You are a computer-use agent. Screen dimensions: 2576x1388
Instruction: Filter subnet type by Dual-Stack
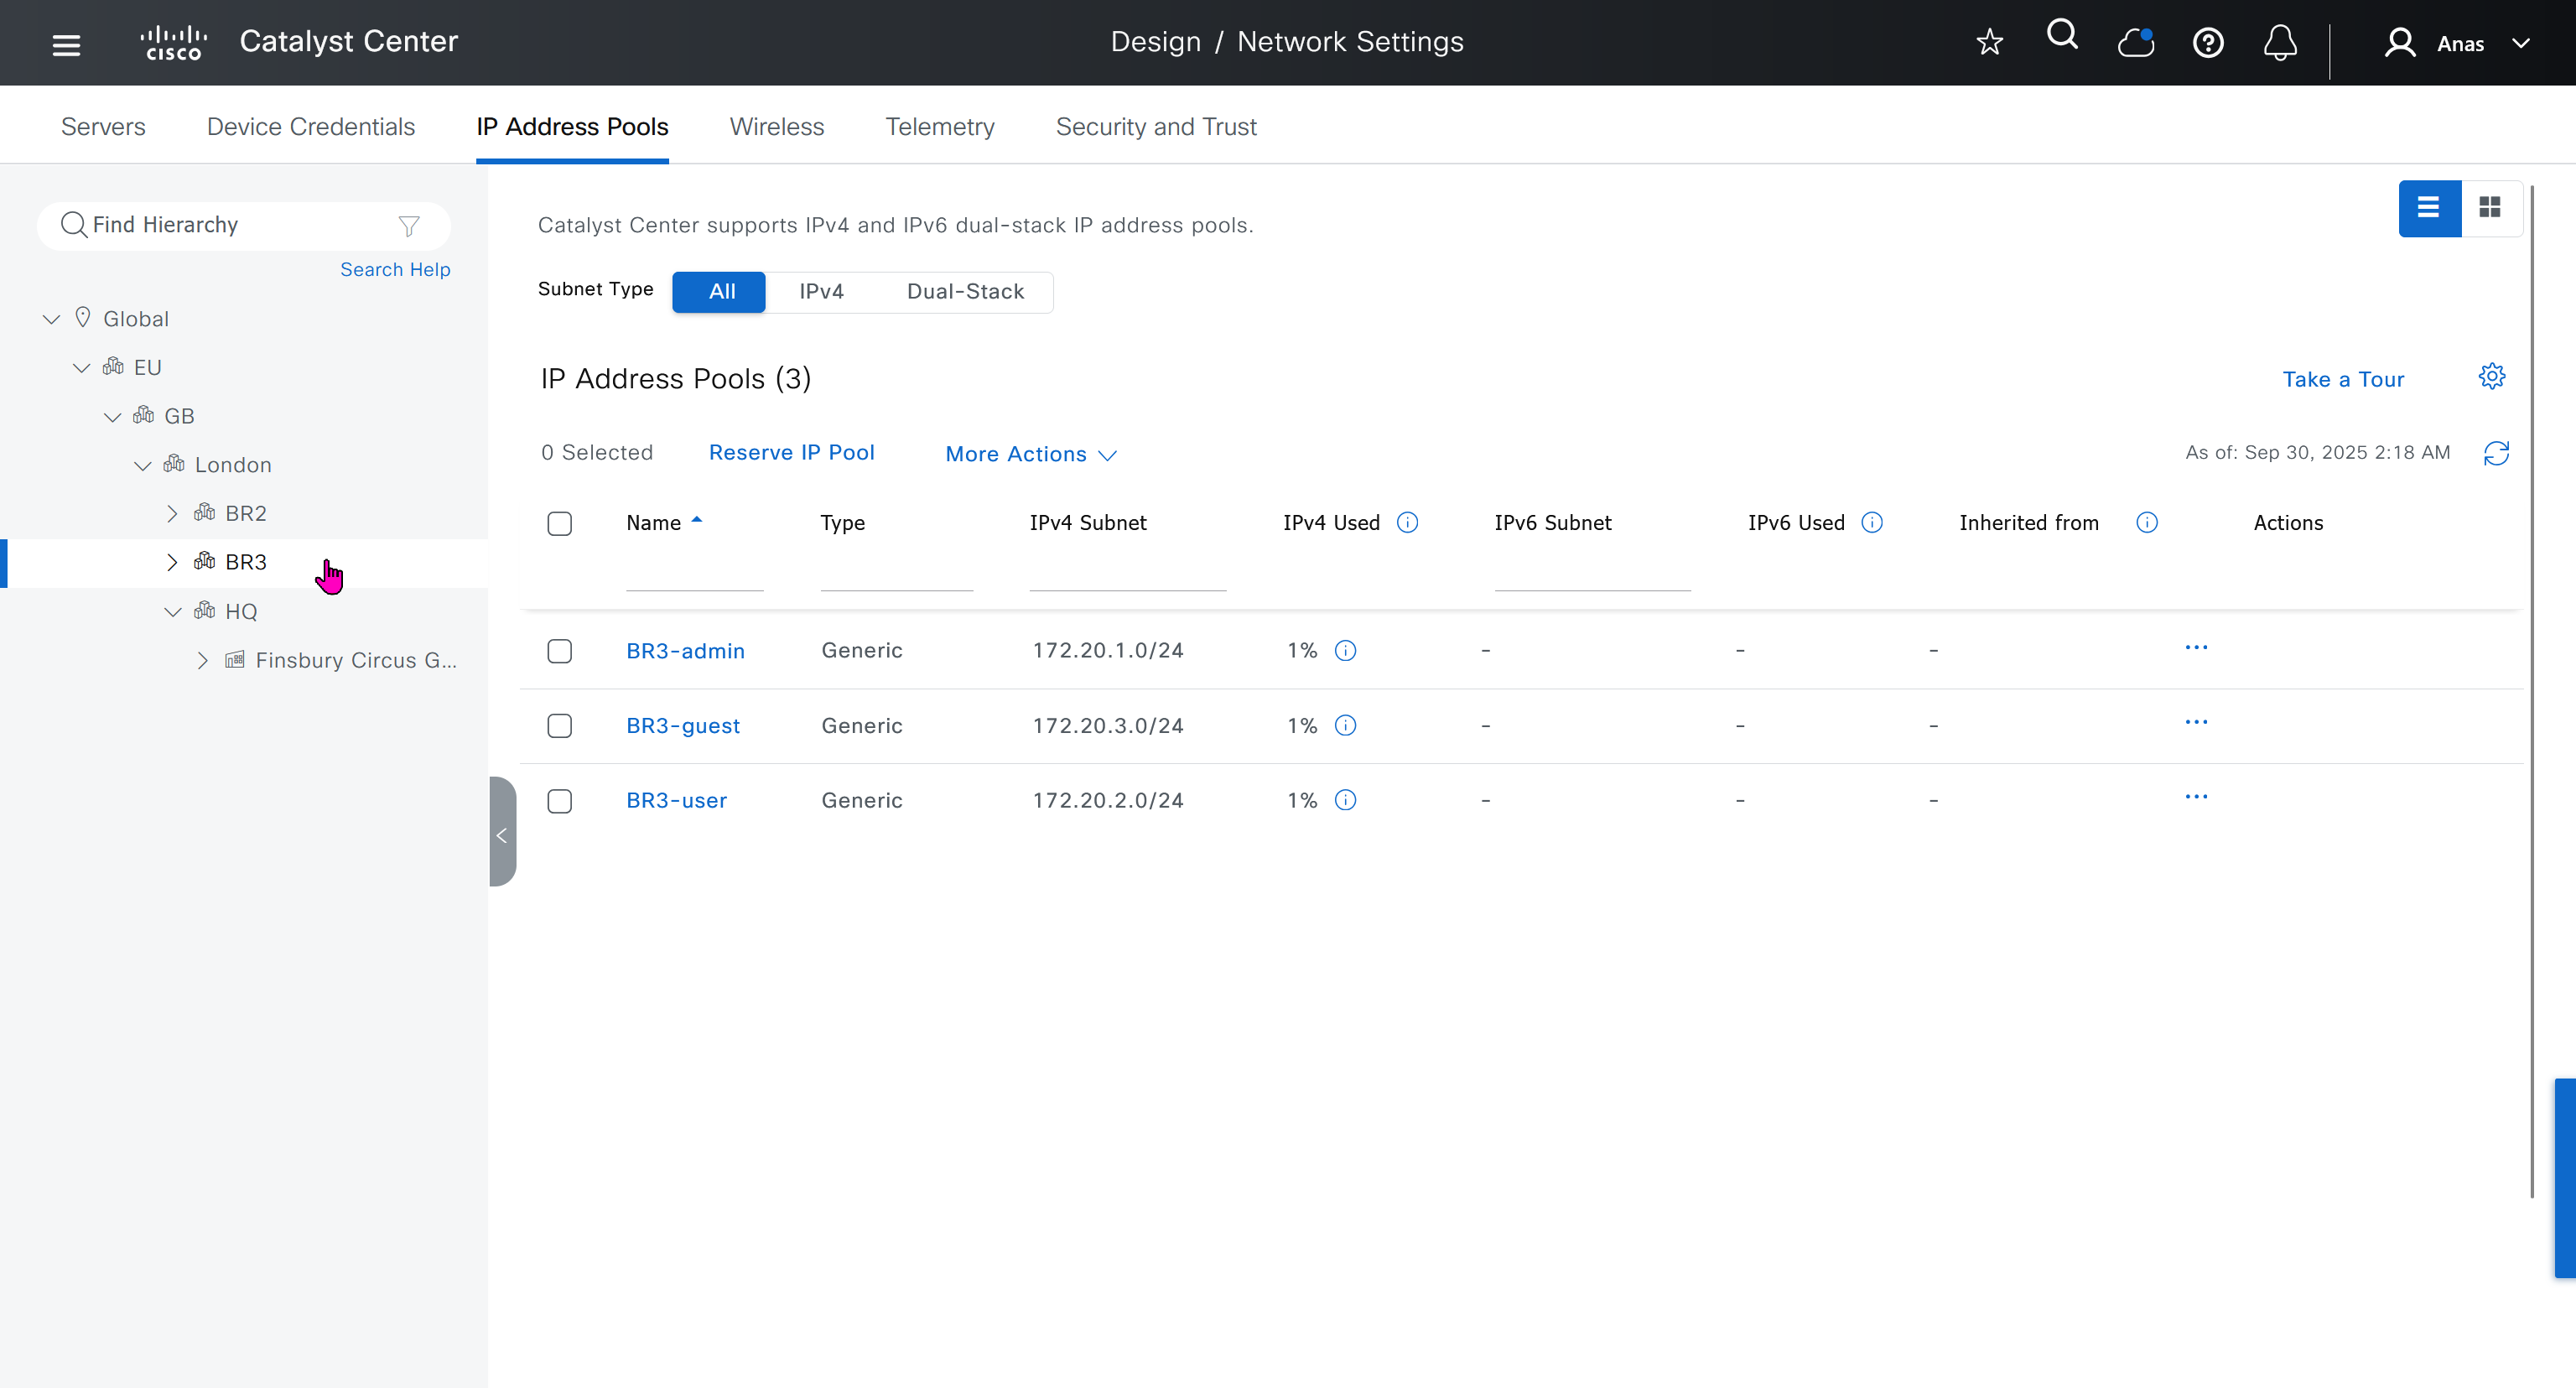coord(964,291)
